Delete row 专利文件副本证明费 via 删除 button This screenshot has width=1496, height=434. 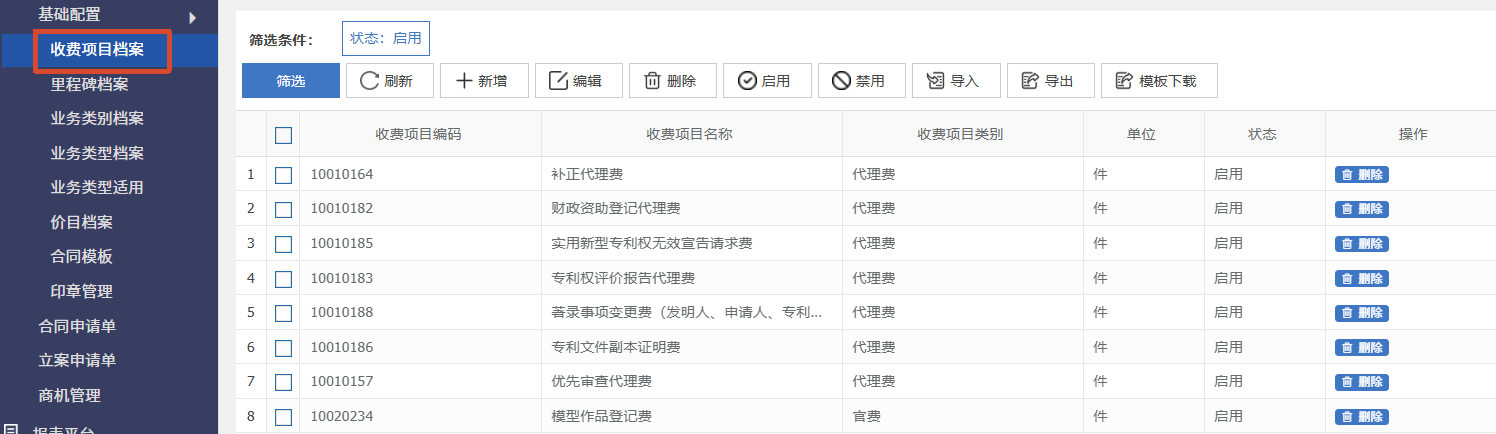click(x=1361, y=347)
